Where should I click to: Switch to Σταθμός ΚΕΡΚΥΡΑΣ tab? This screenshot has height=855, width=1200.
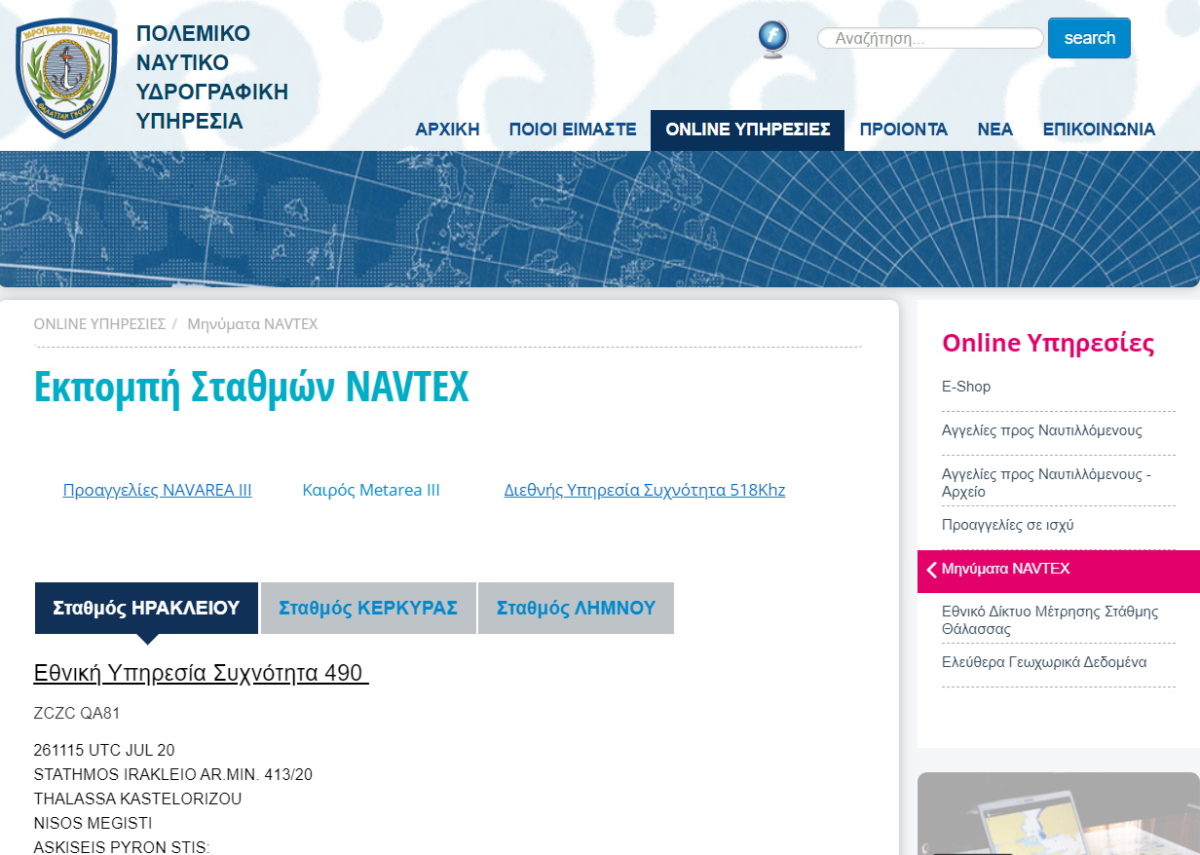(x=368, y=608)
